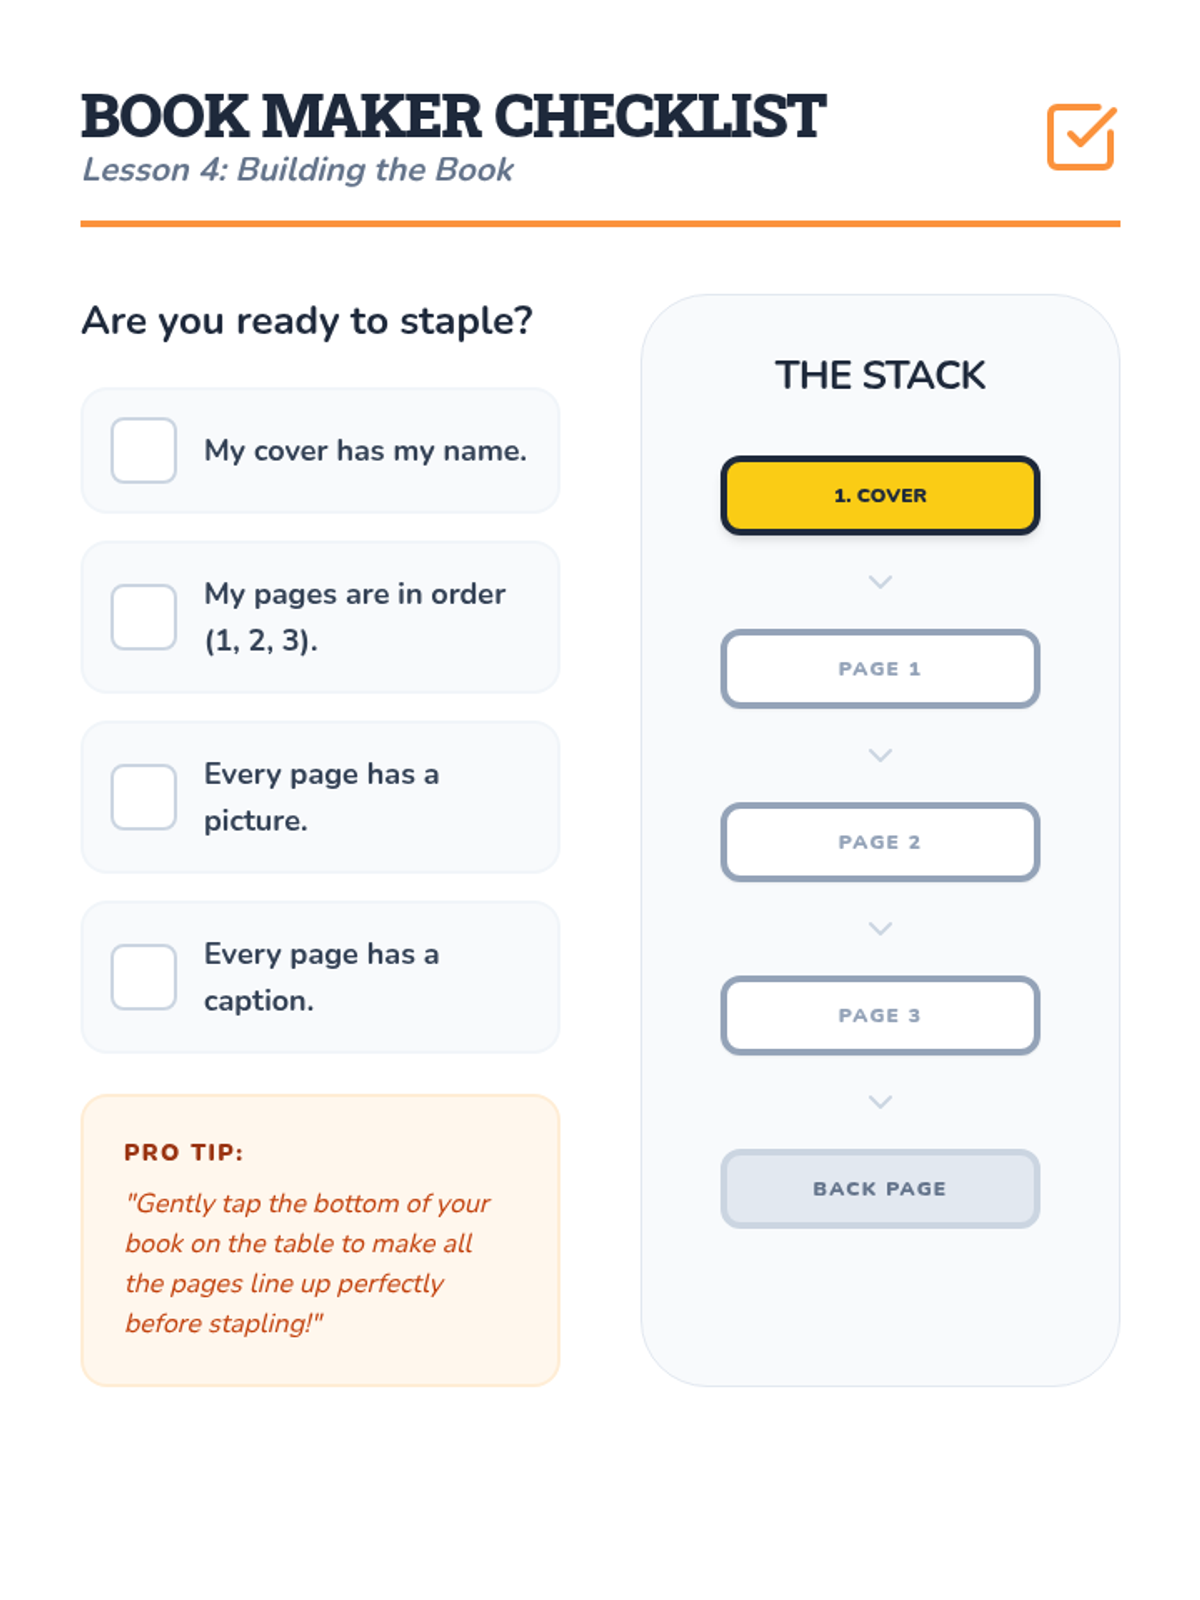This screenshot has height=1600, width=1200.
Task: Click the Book Maker Checklist title
Action: tap(453, 116)
